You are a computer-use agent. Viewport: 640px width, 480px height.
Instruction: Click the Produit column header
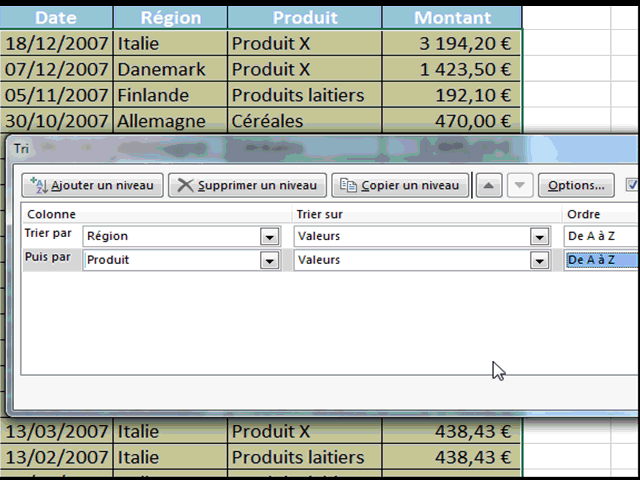coord(305,18)
